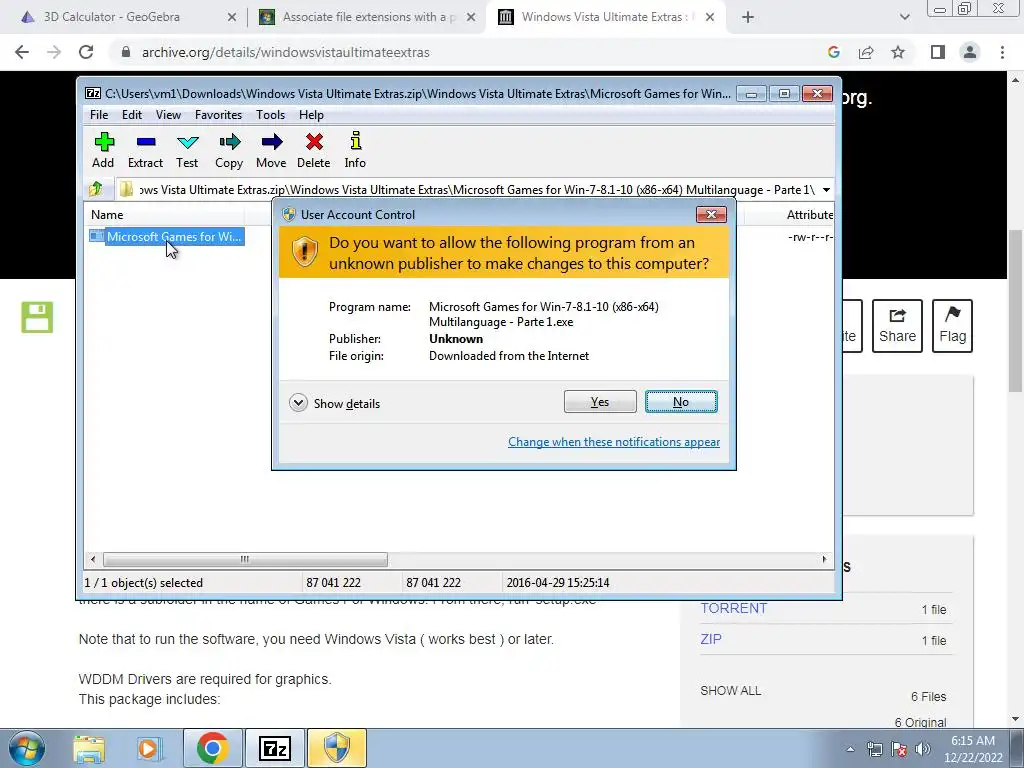Click Share button on archive.org page

[x=897, y=326]
